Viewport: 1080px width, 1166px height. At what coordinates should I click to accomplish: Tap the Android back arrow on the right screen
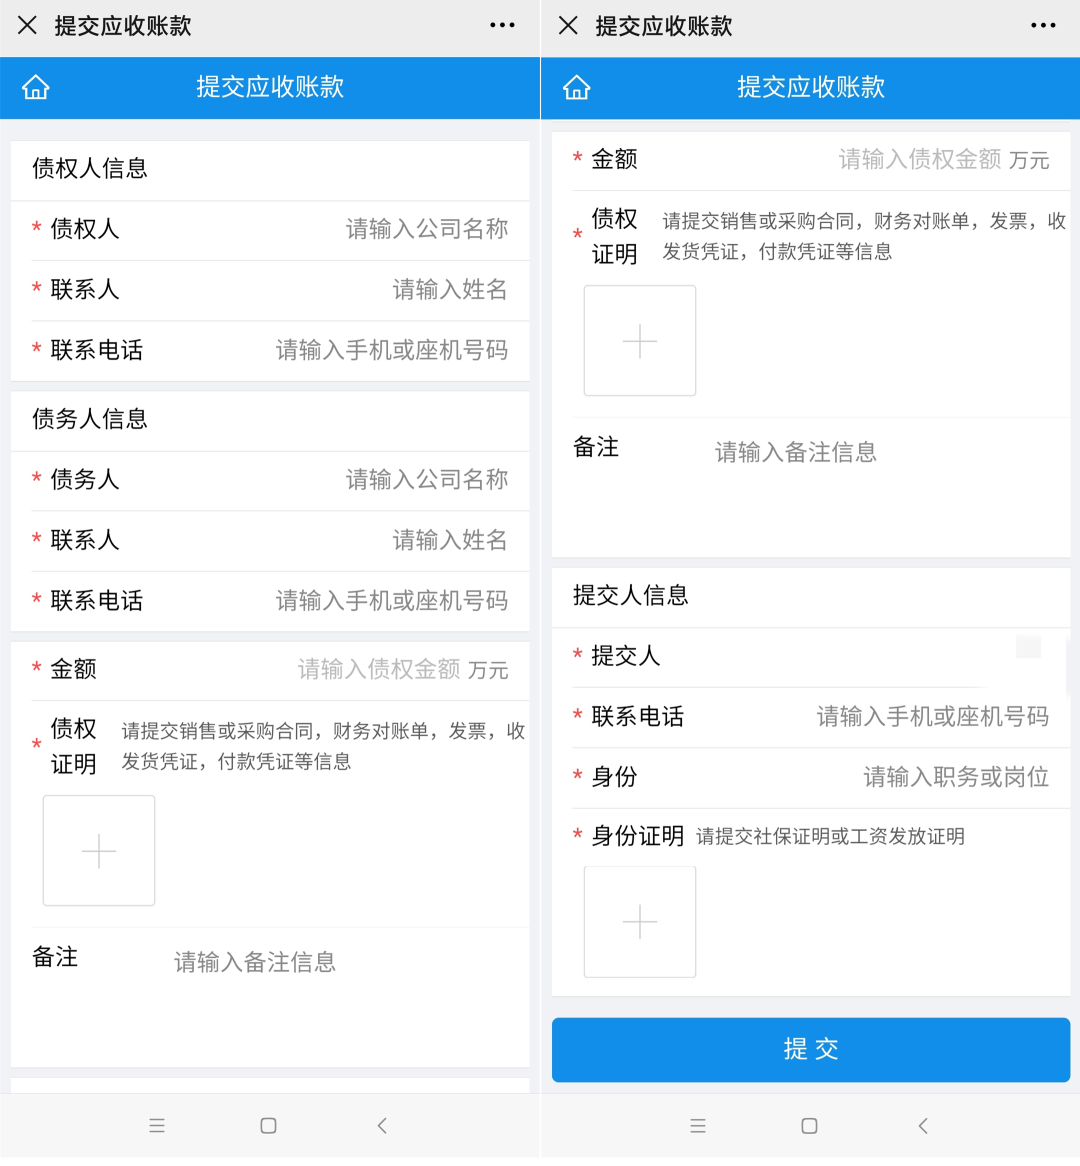point(922,1126)
